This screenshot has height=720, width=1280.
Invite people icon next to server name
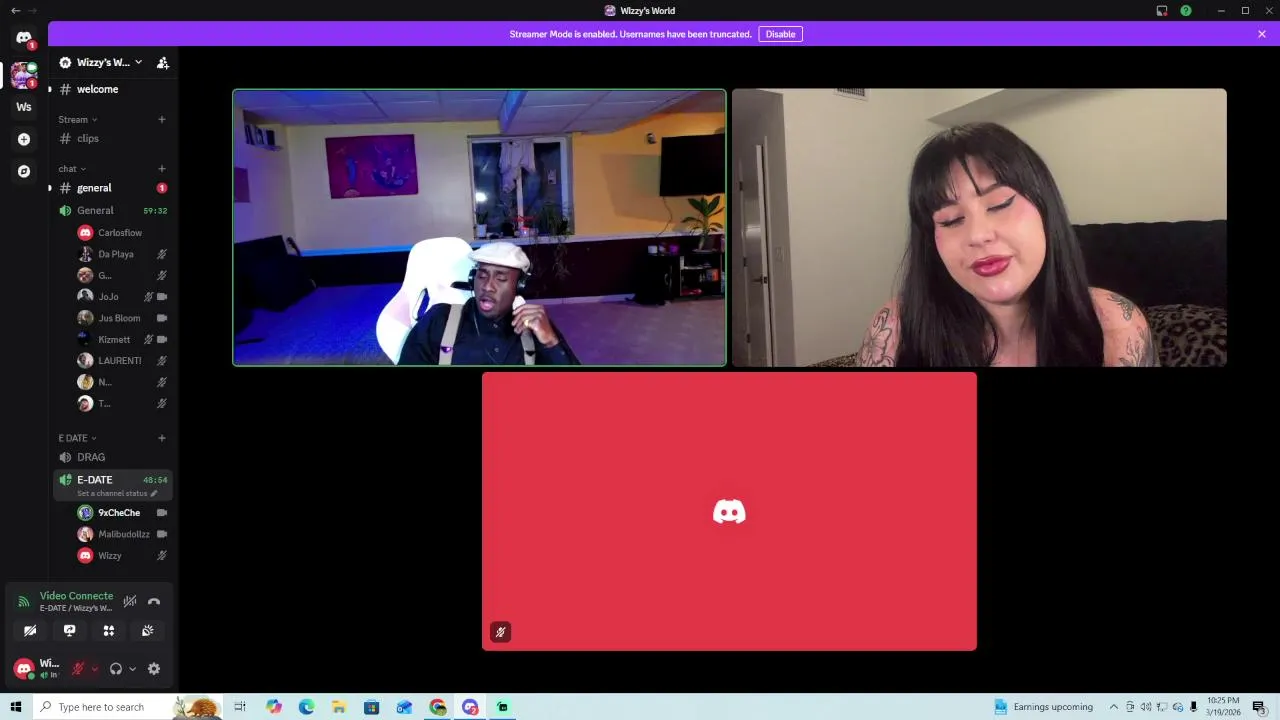pos(162,62)
